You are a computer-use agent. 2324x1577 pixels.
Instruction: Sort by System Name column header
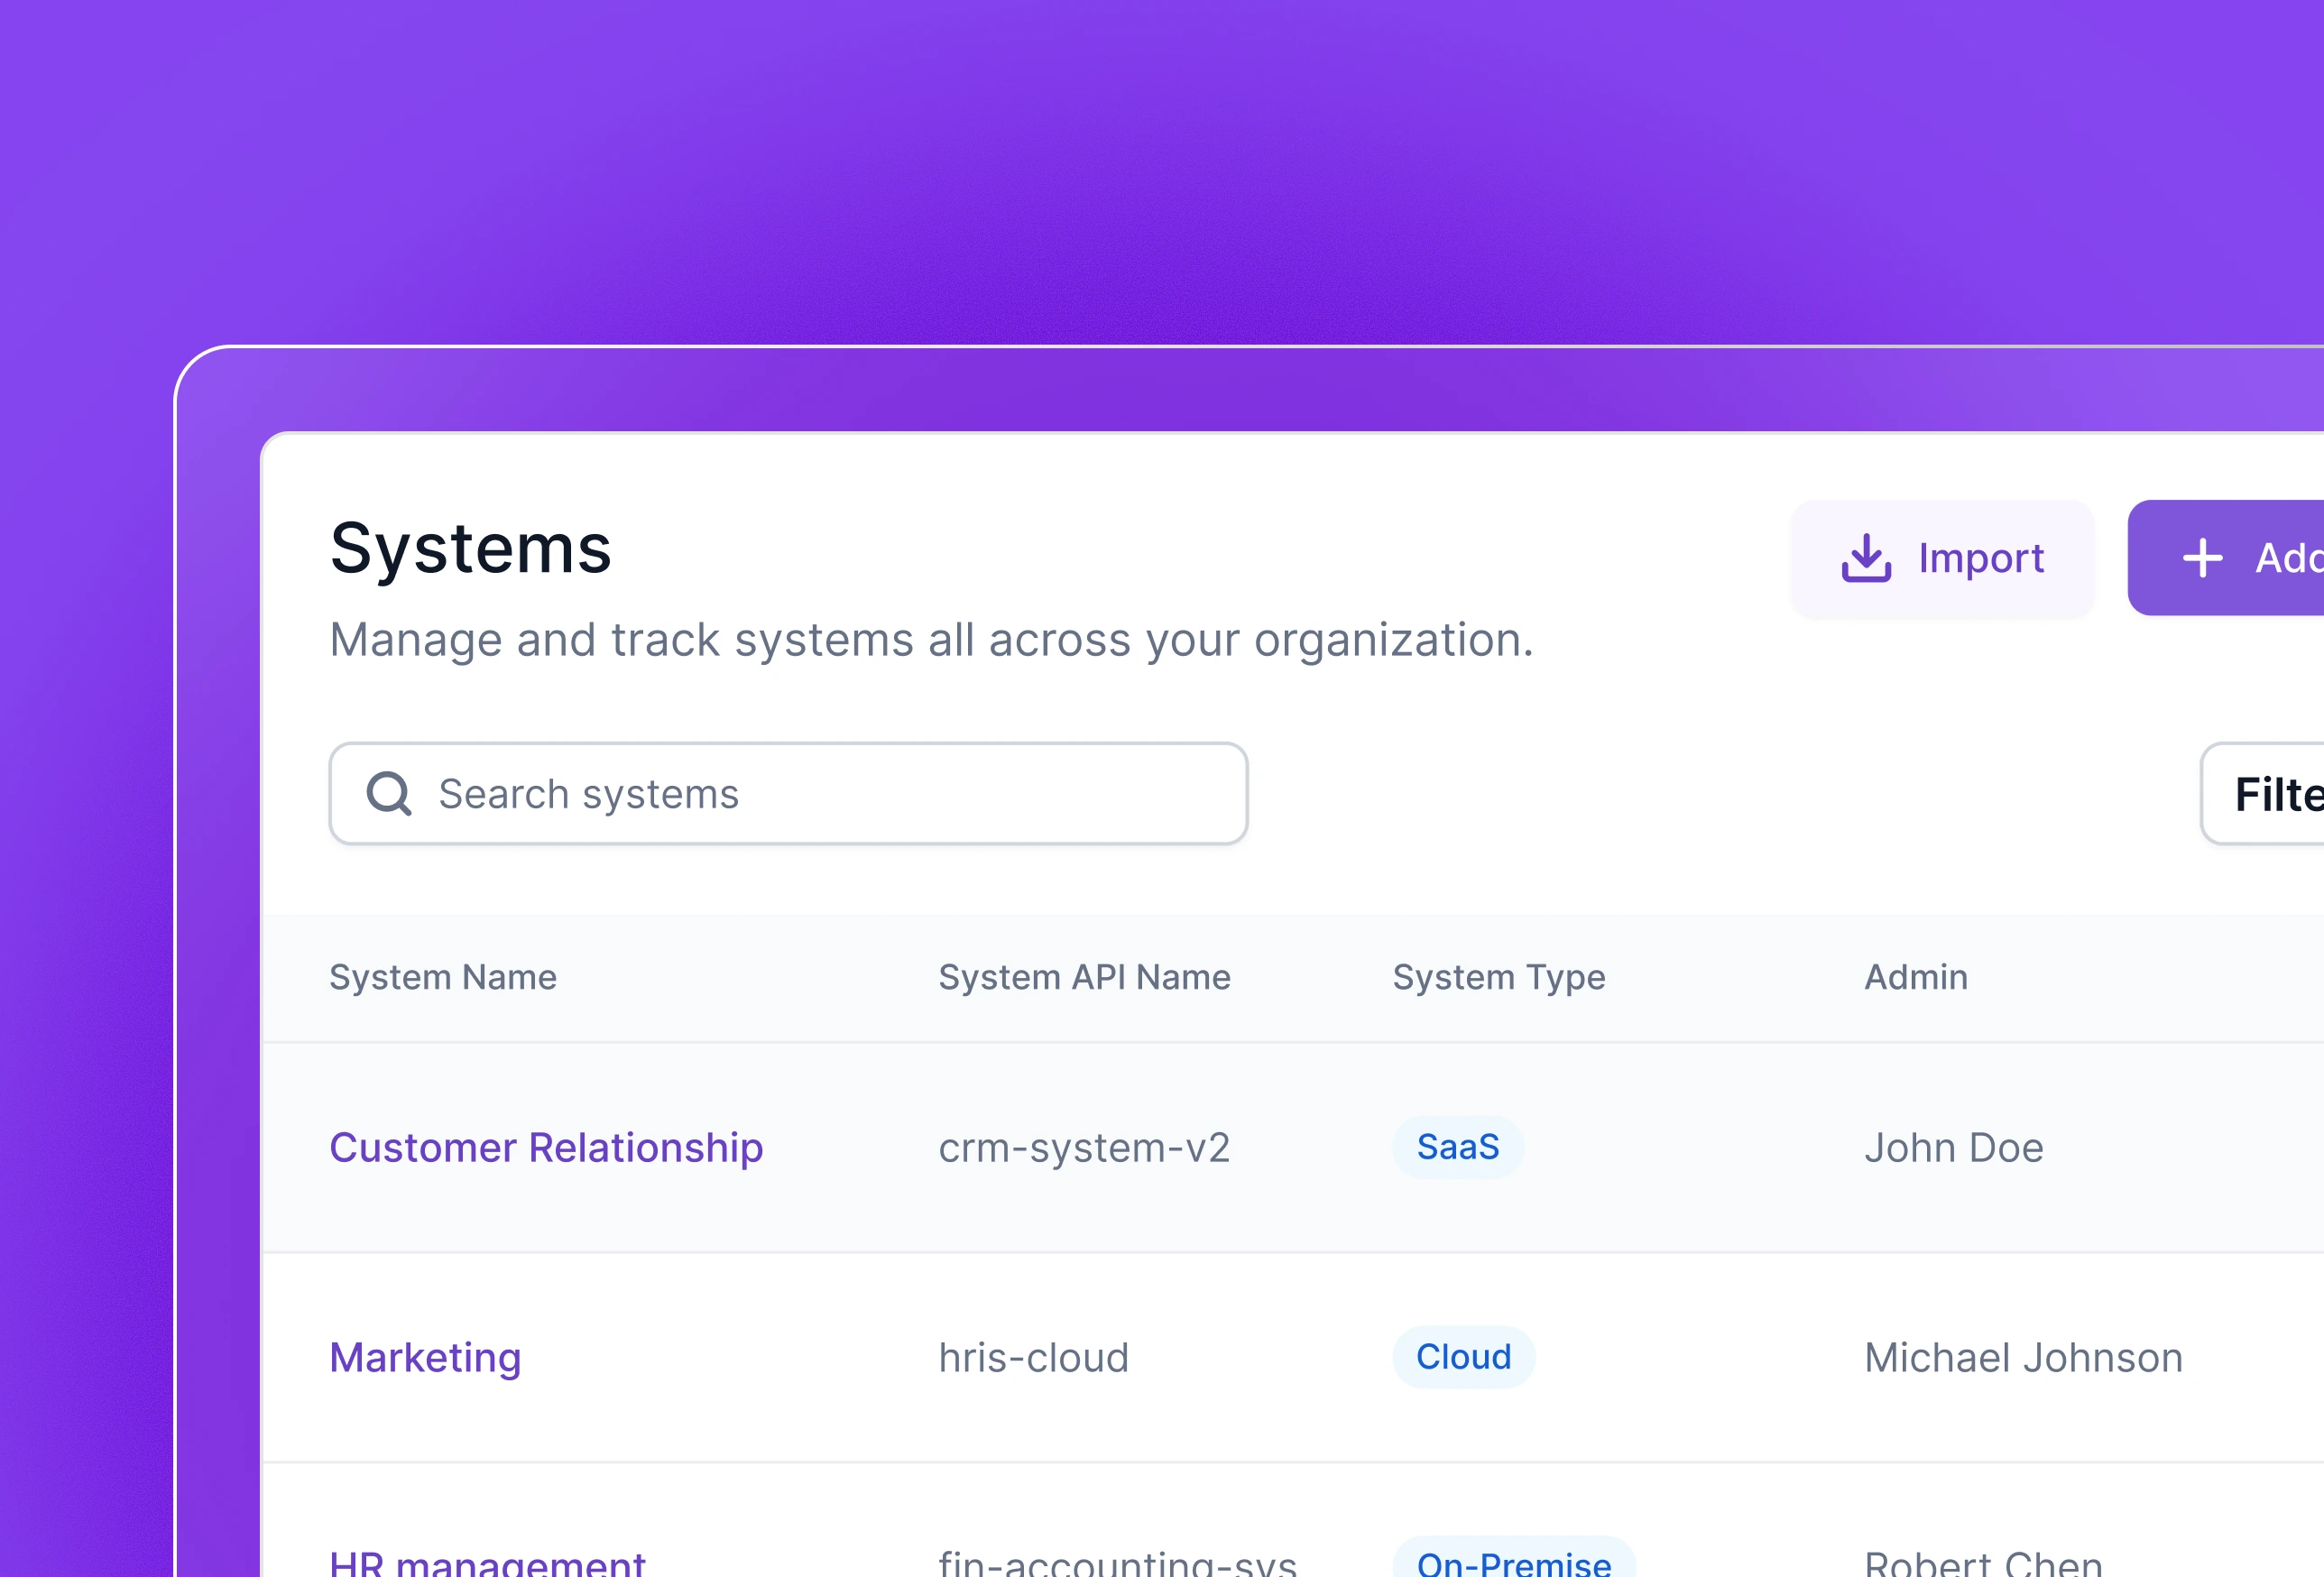443,977
